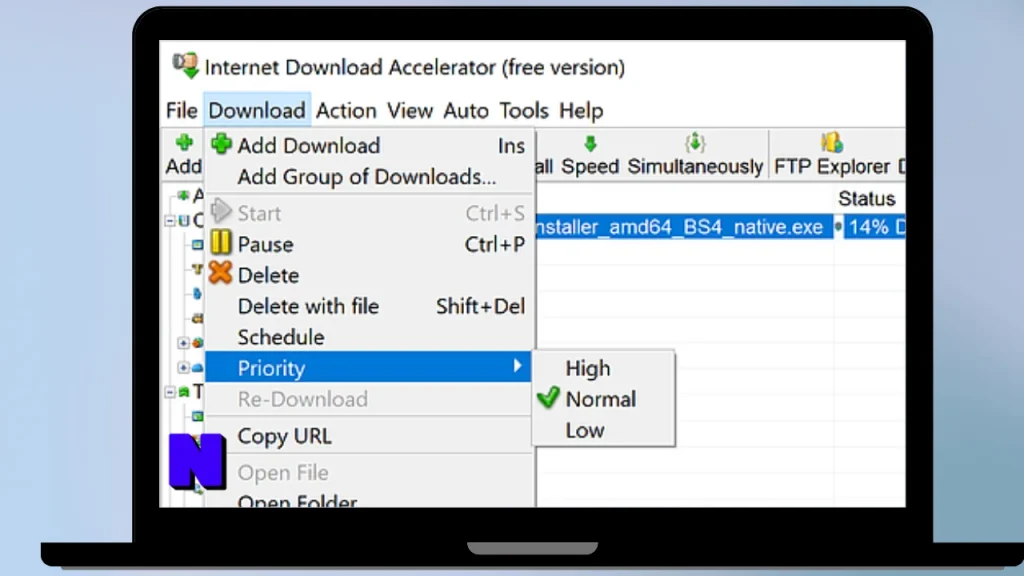Click the Add toolbar button
The height and width of the screenshot is (576, 1024).
tap(184, 155)
